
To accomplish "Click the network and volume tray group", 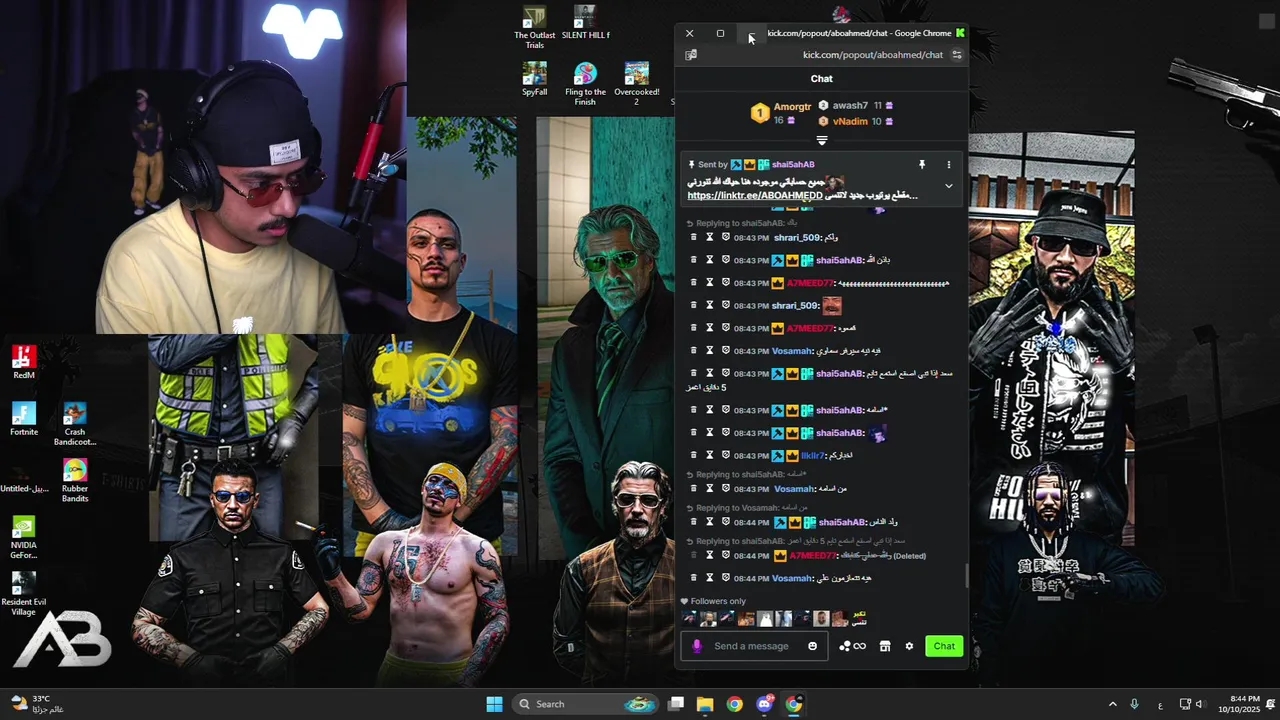I will coord(1191,704).
